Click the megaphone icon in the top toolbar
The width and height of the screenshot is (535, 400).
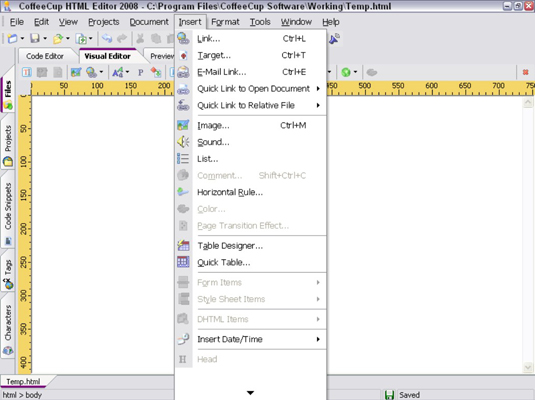pyautogui.click(x=334, y=38)
